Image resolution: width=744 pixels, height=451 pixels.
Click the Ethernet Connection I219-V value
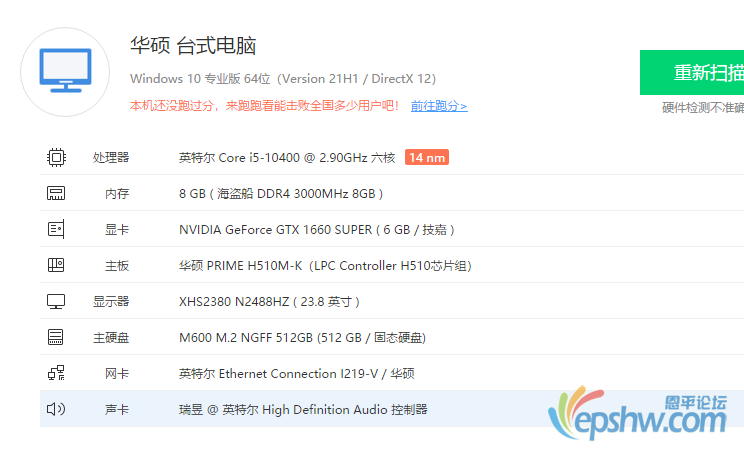pos(297,374)
